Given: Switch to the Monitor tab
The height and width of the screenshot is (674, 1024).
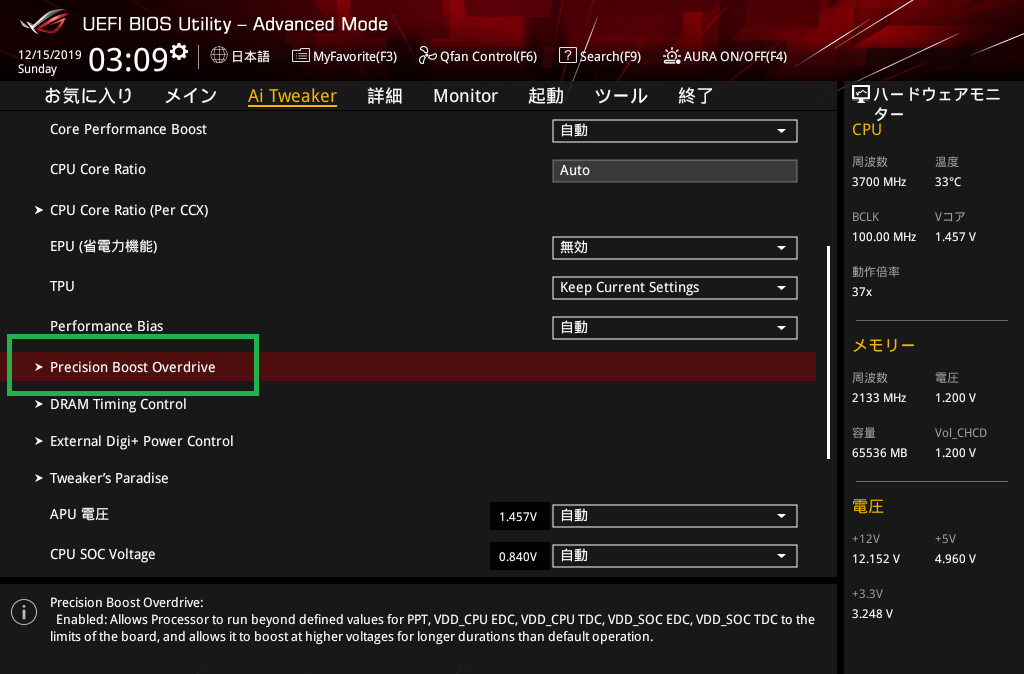Looking at the screenshot, I should (x=465, y=96).
